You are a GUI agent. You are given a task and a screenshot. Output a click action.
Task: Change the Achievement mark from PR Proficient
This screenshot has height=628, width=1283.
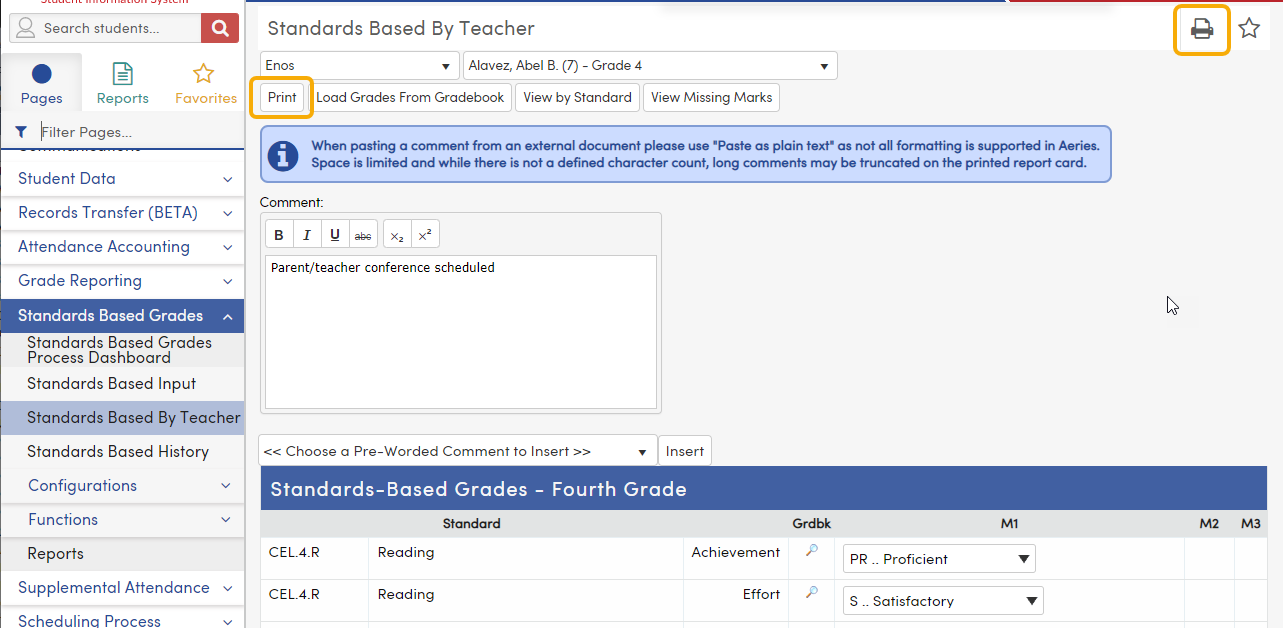(938, 559)
